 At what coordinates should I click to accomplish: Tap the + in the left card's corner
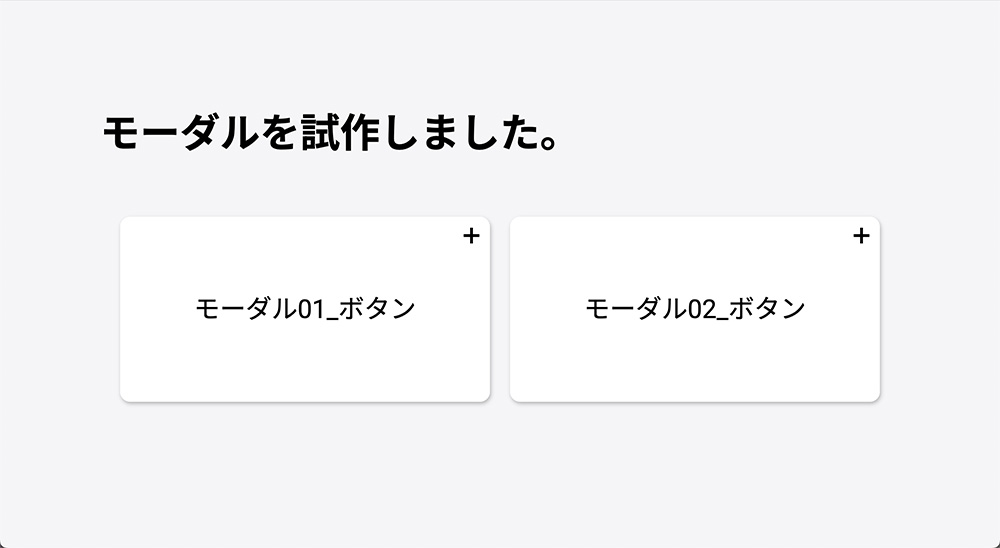472,236
